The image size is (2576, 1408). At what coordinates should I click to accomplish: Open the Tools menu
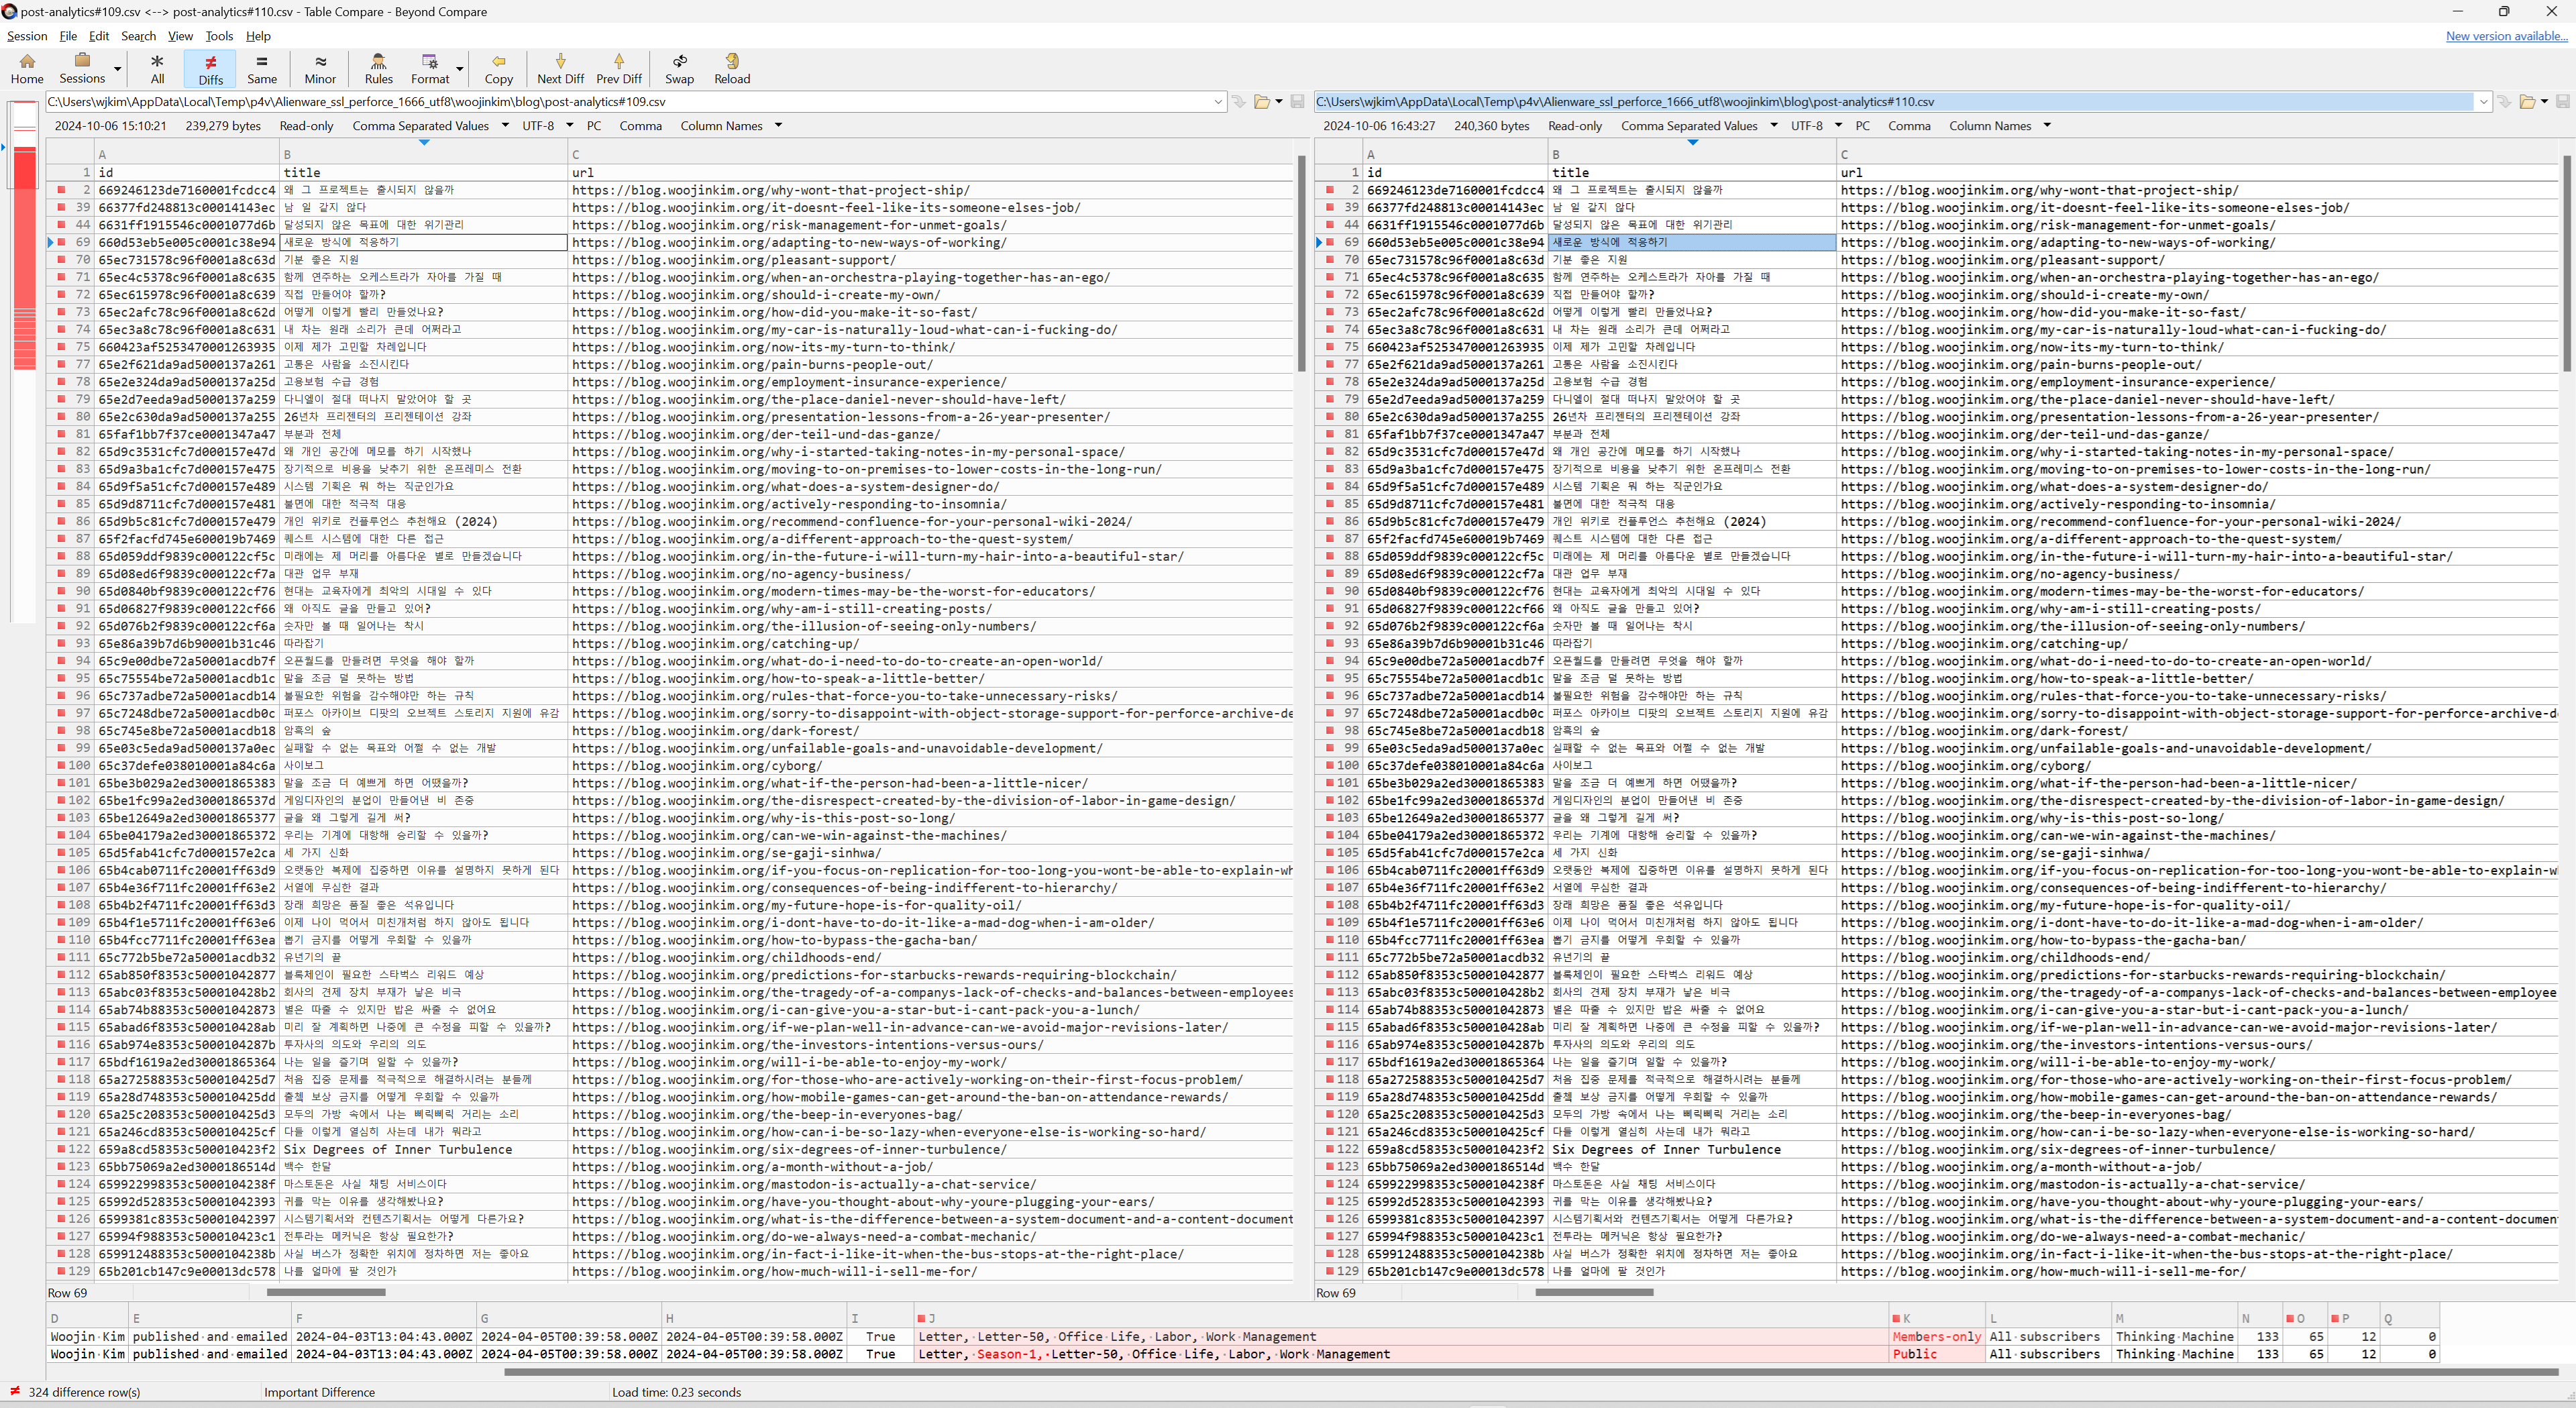(219, 36)
